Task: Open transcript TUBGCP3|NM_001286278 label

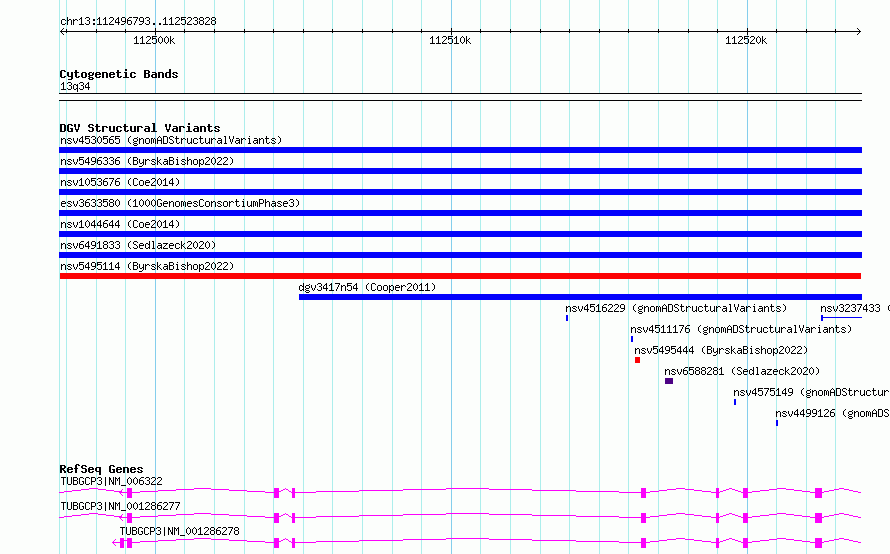Action: click(179, 531)
